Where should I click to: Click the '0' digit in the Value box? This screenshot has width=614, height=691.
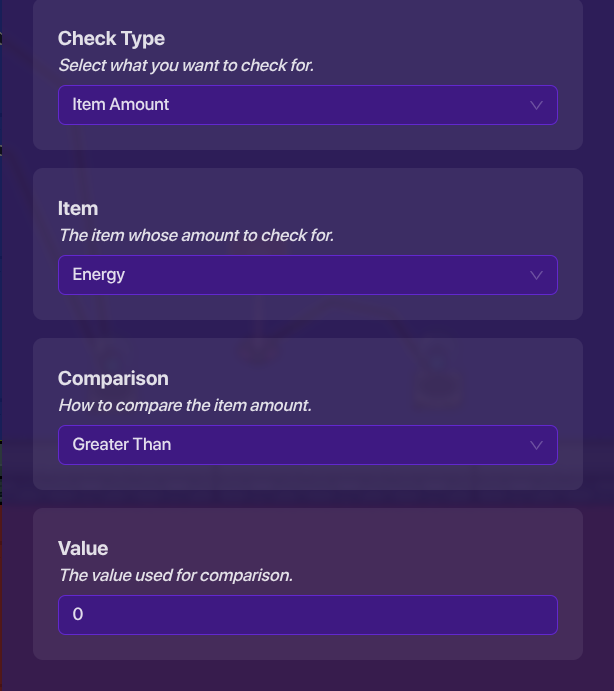tap(78, 615)
